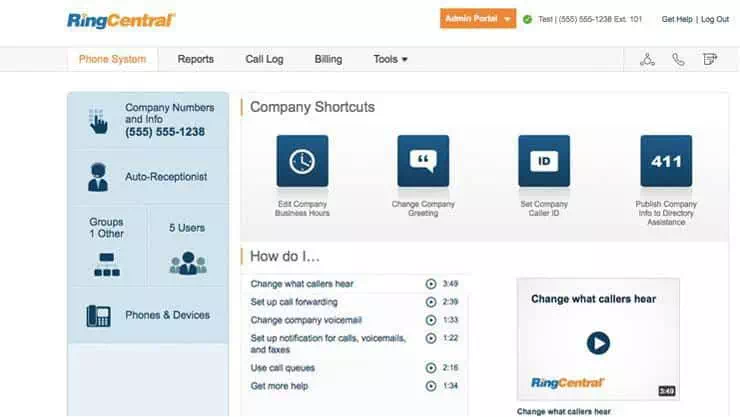Play the 1:33 video icon
This screenshot has height=417, width=740.
[430, 320]
